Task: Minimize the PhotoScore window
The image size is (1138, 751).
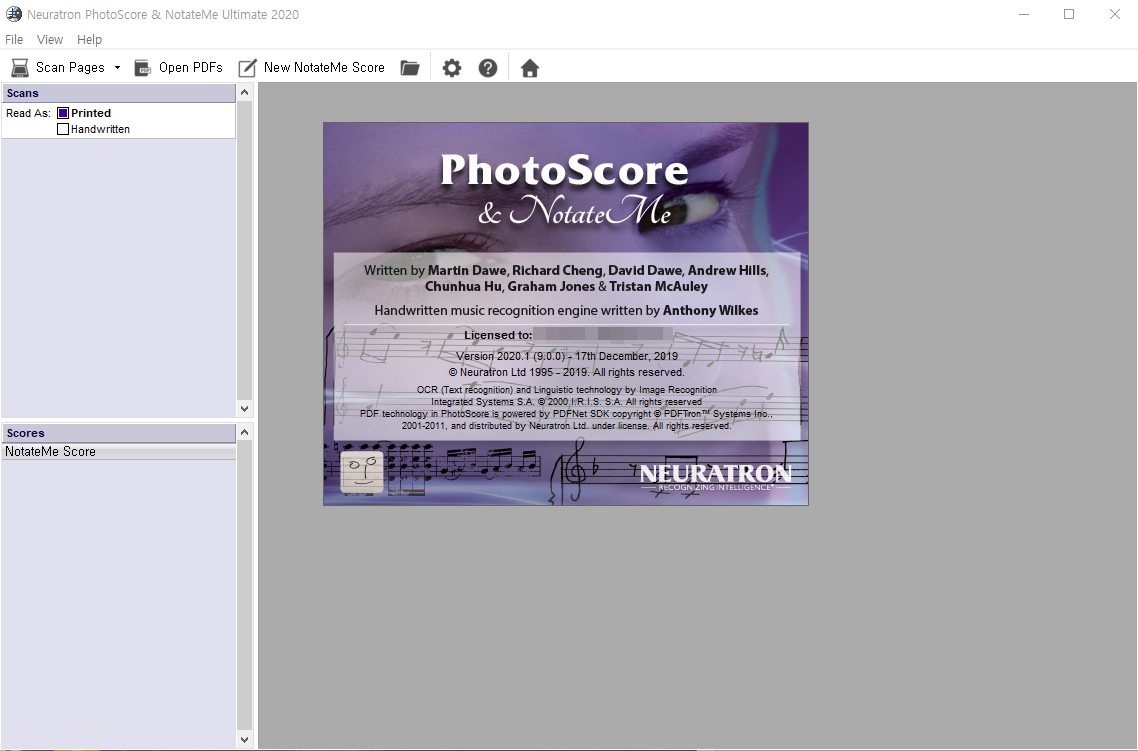Action: click(x=1024, y=14)
